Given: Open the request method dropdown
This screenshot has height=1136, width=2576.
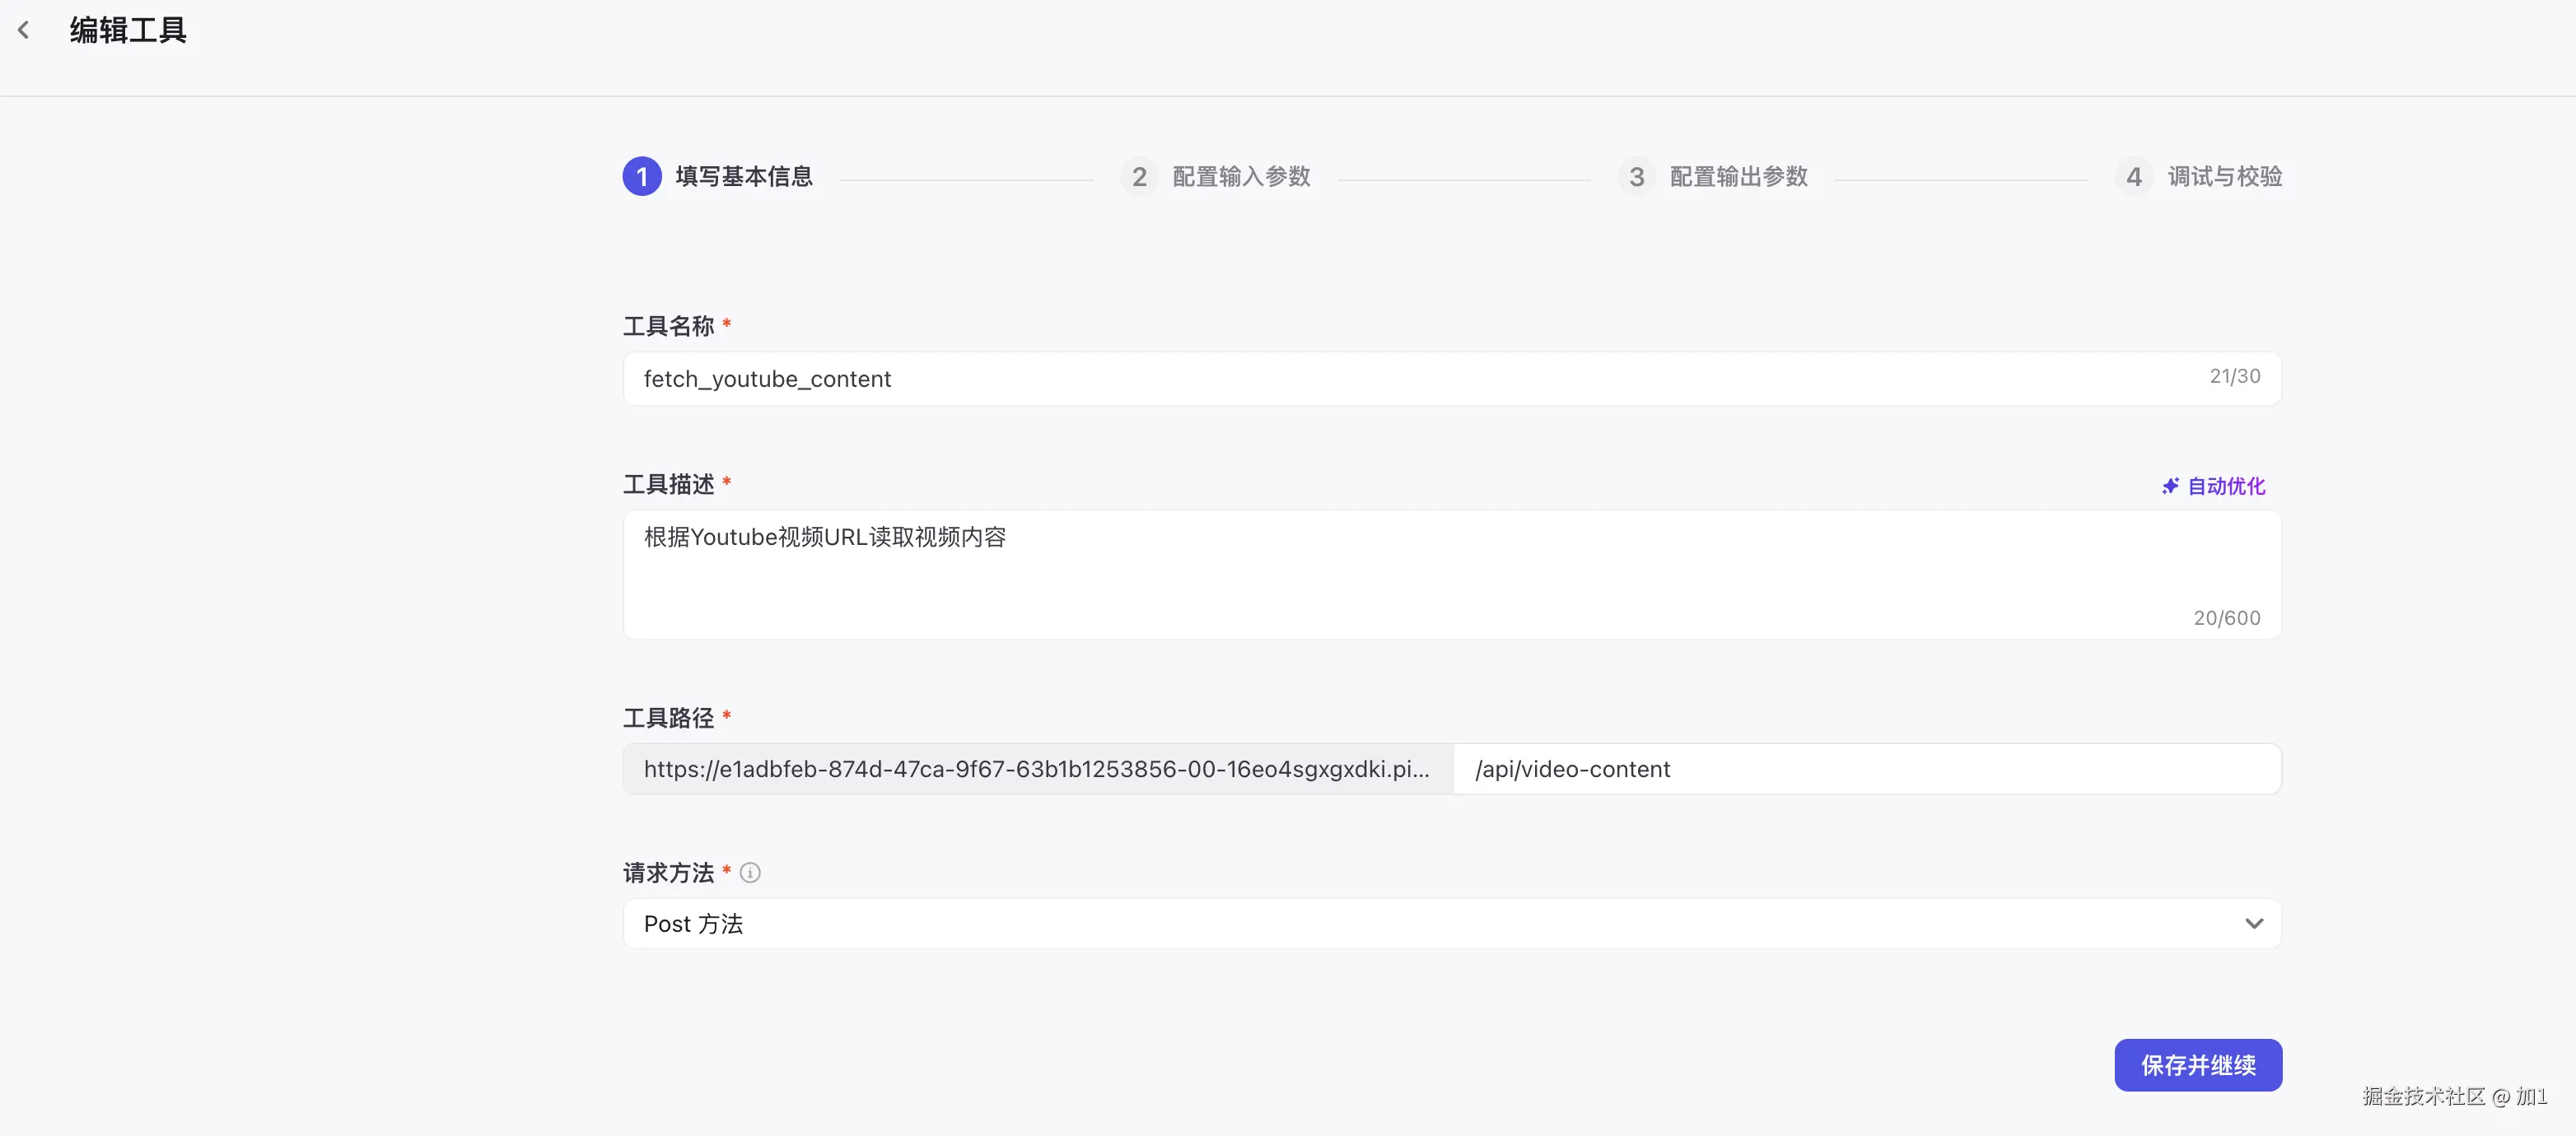Looking at the screenshot, I should click(1450, 924).
